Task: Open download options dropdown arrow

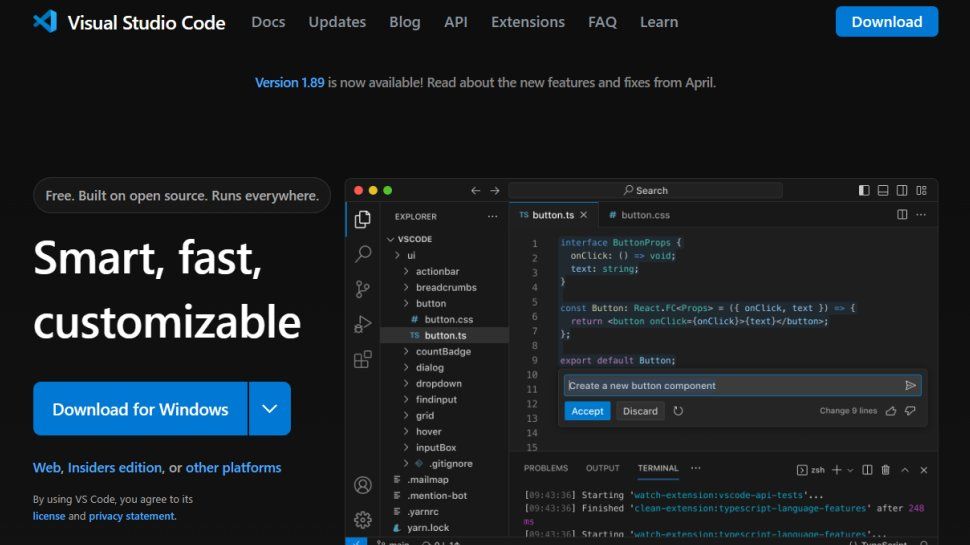Action: pos(270,408)
